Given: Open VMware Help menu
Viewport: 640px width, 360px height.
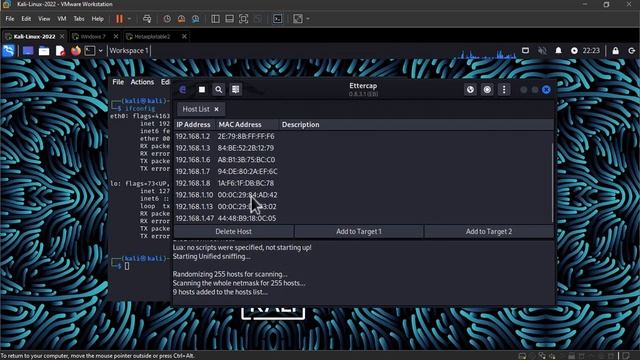Looking at the screenshot, I should (98, 19).
